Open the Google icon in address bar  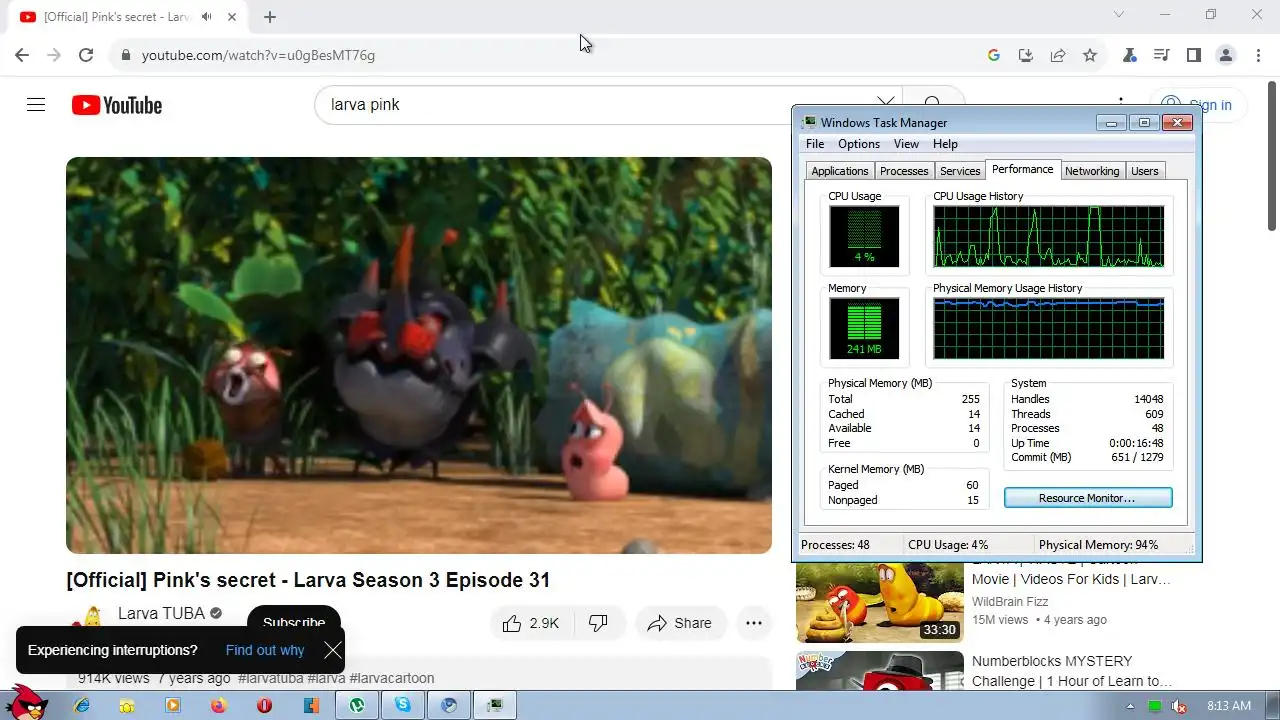[994, 55]
